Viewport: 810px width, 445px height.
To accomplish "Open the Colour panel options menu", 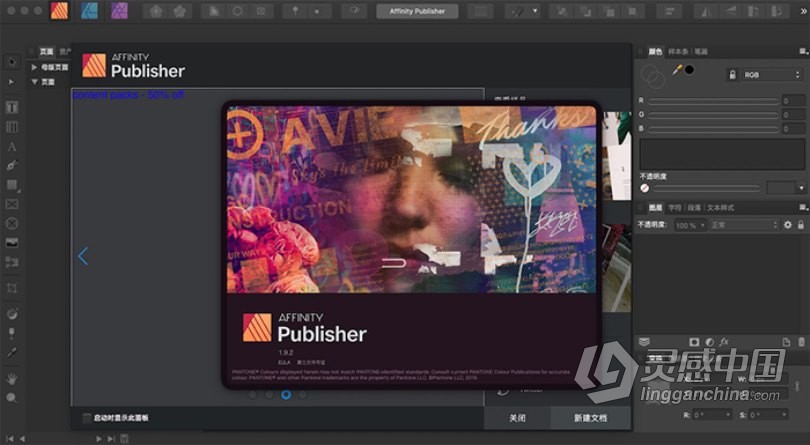I will (x=803, y=51).
